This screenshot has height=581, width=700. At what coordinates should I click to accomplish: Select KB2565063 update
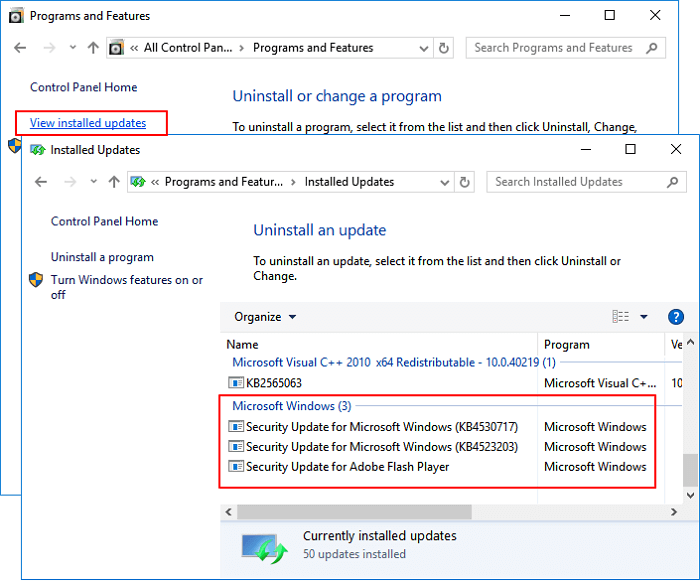(274, 383)
